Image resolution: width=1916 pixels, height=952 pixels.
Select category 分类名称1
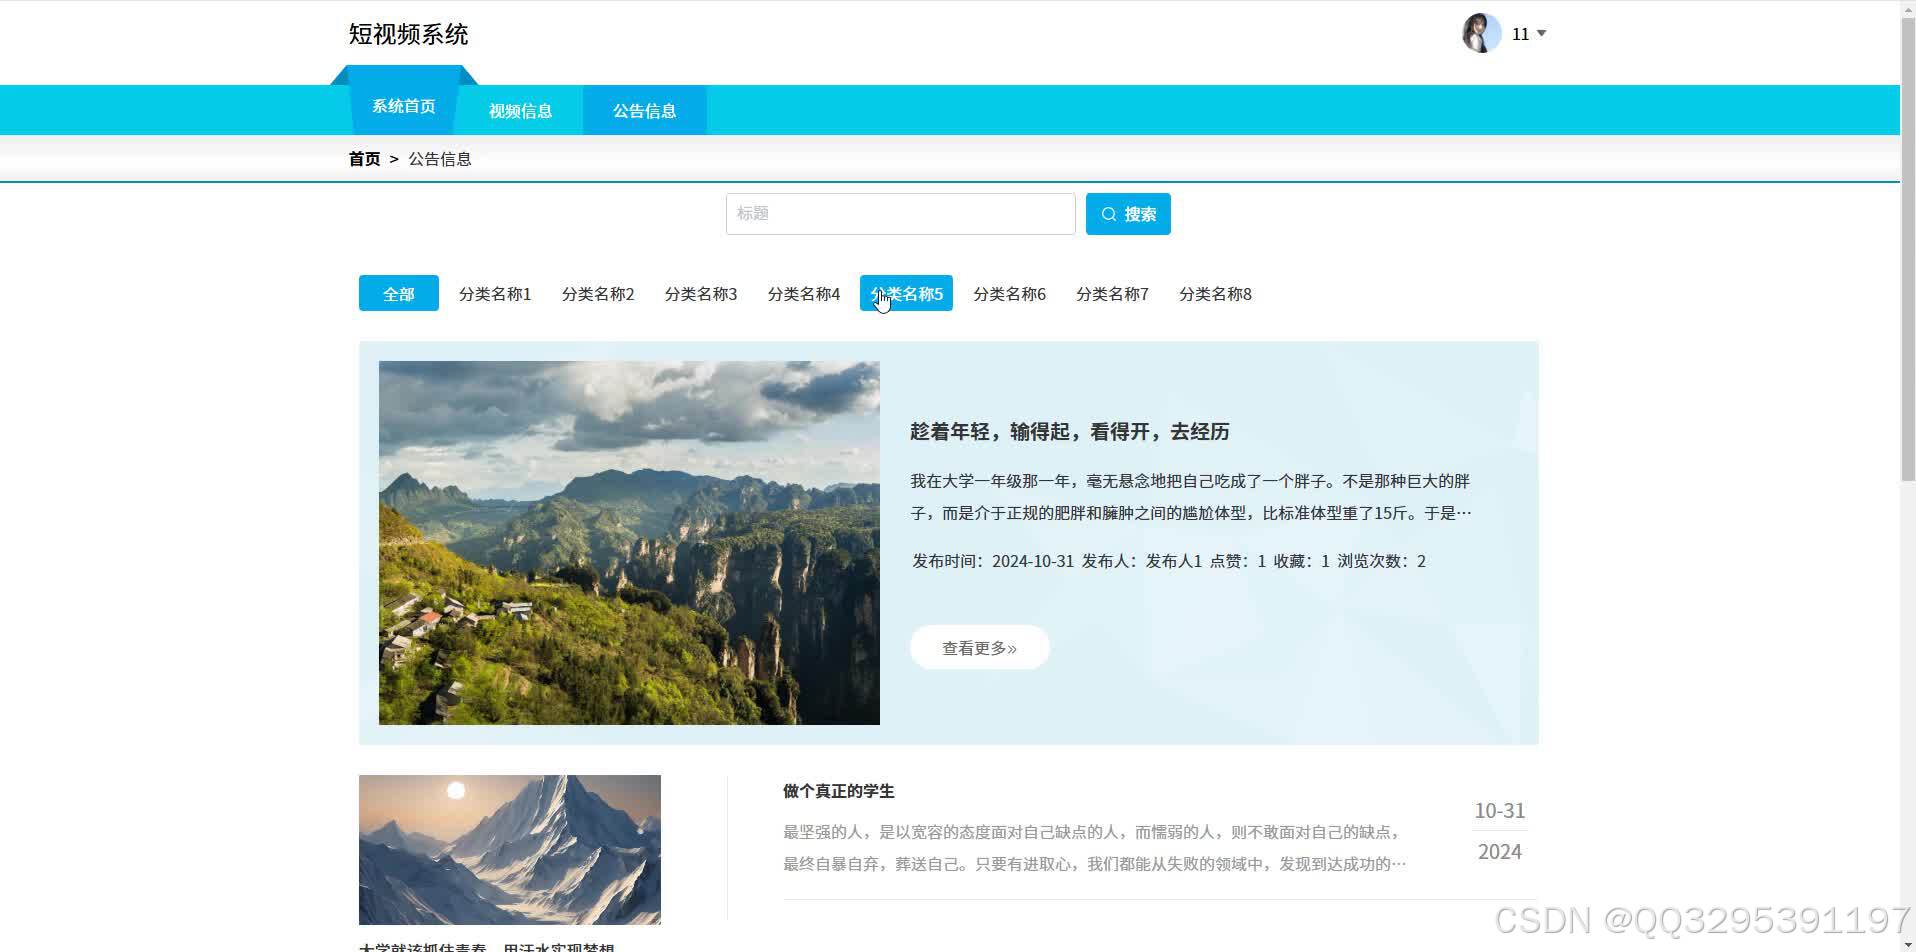(495, 293)
